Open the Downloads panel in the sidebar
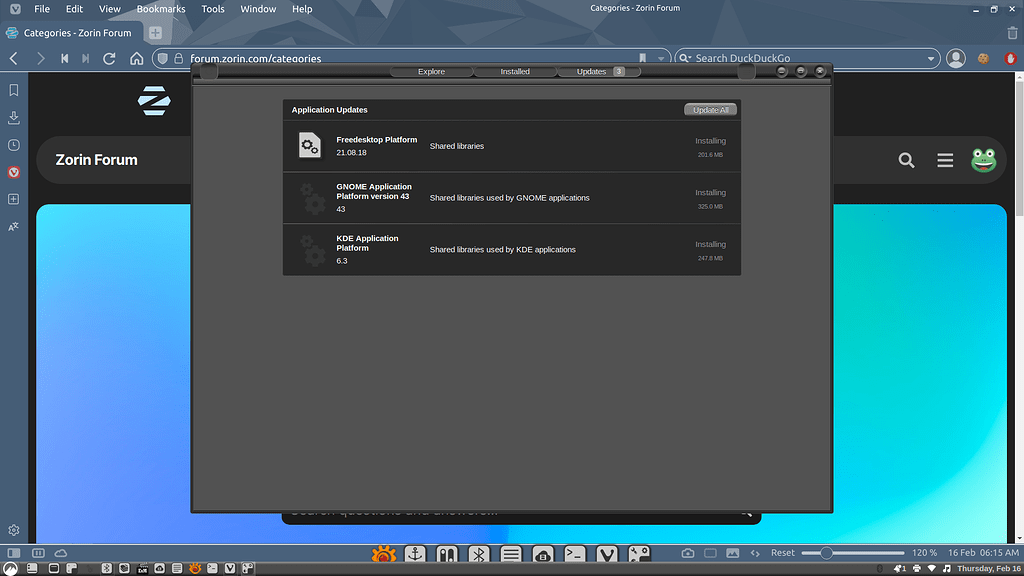 [x=14, y=117]
